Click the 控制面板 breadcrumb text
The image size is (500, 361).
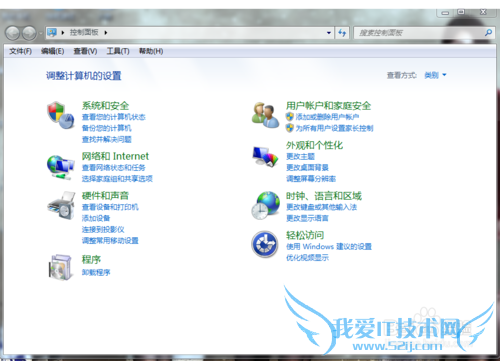point(84,32)
